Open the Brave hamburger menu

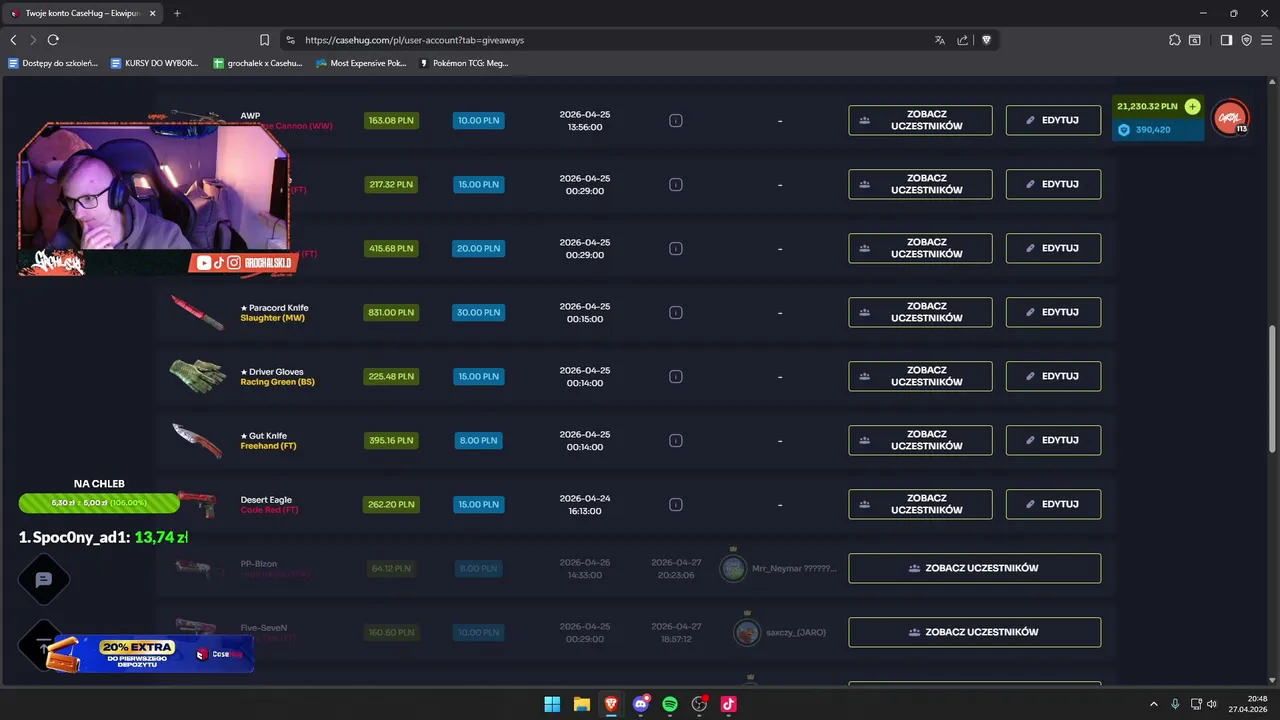[1266, 40]
